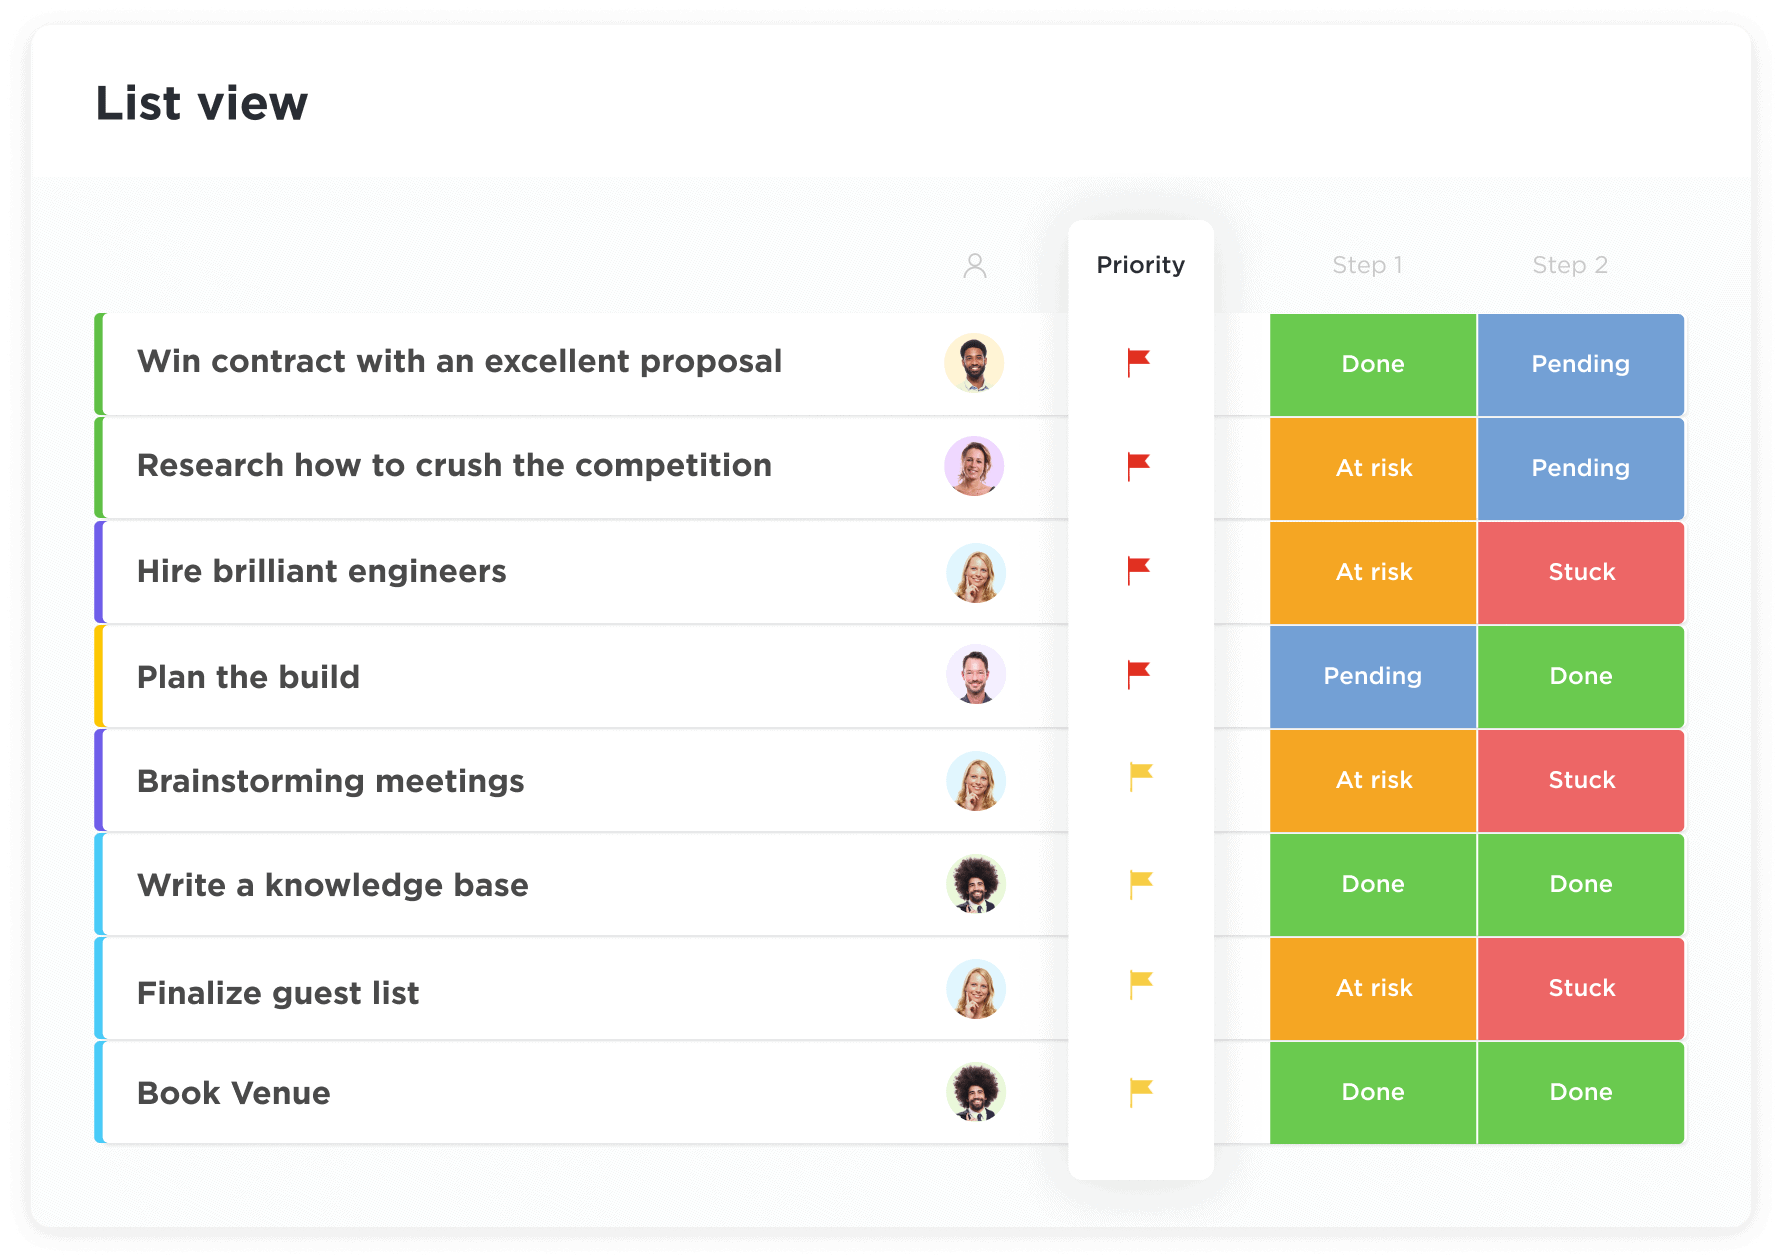The image size is (1780, 1260).
Task: Open Step 1 Done status for Win contract
Action: point(1373,364)
